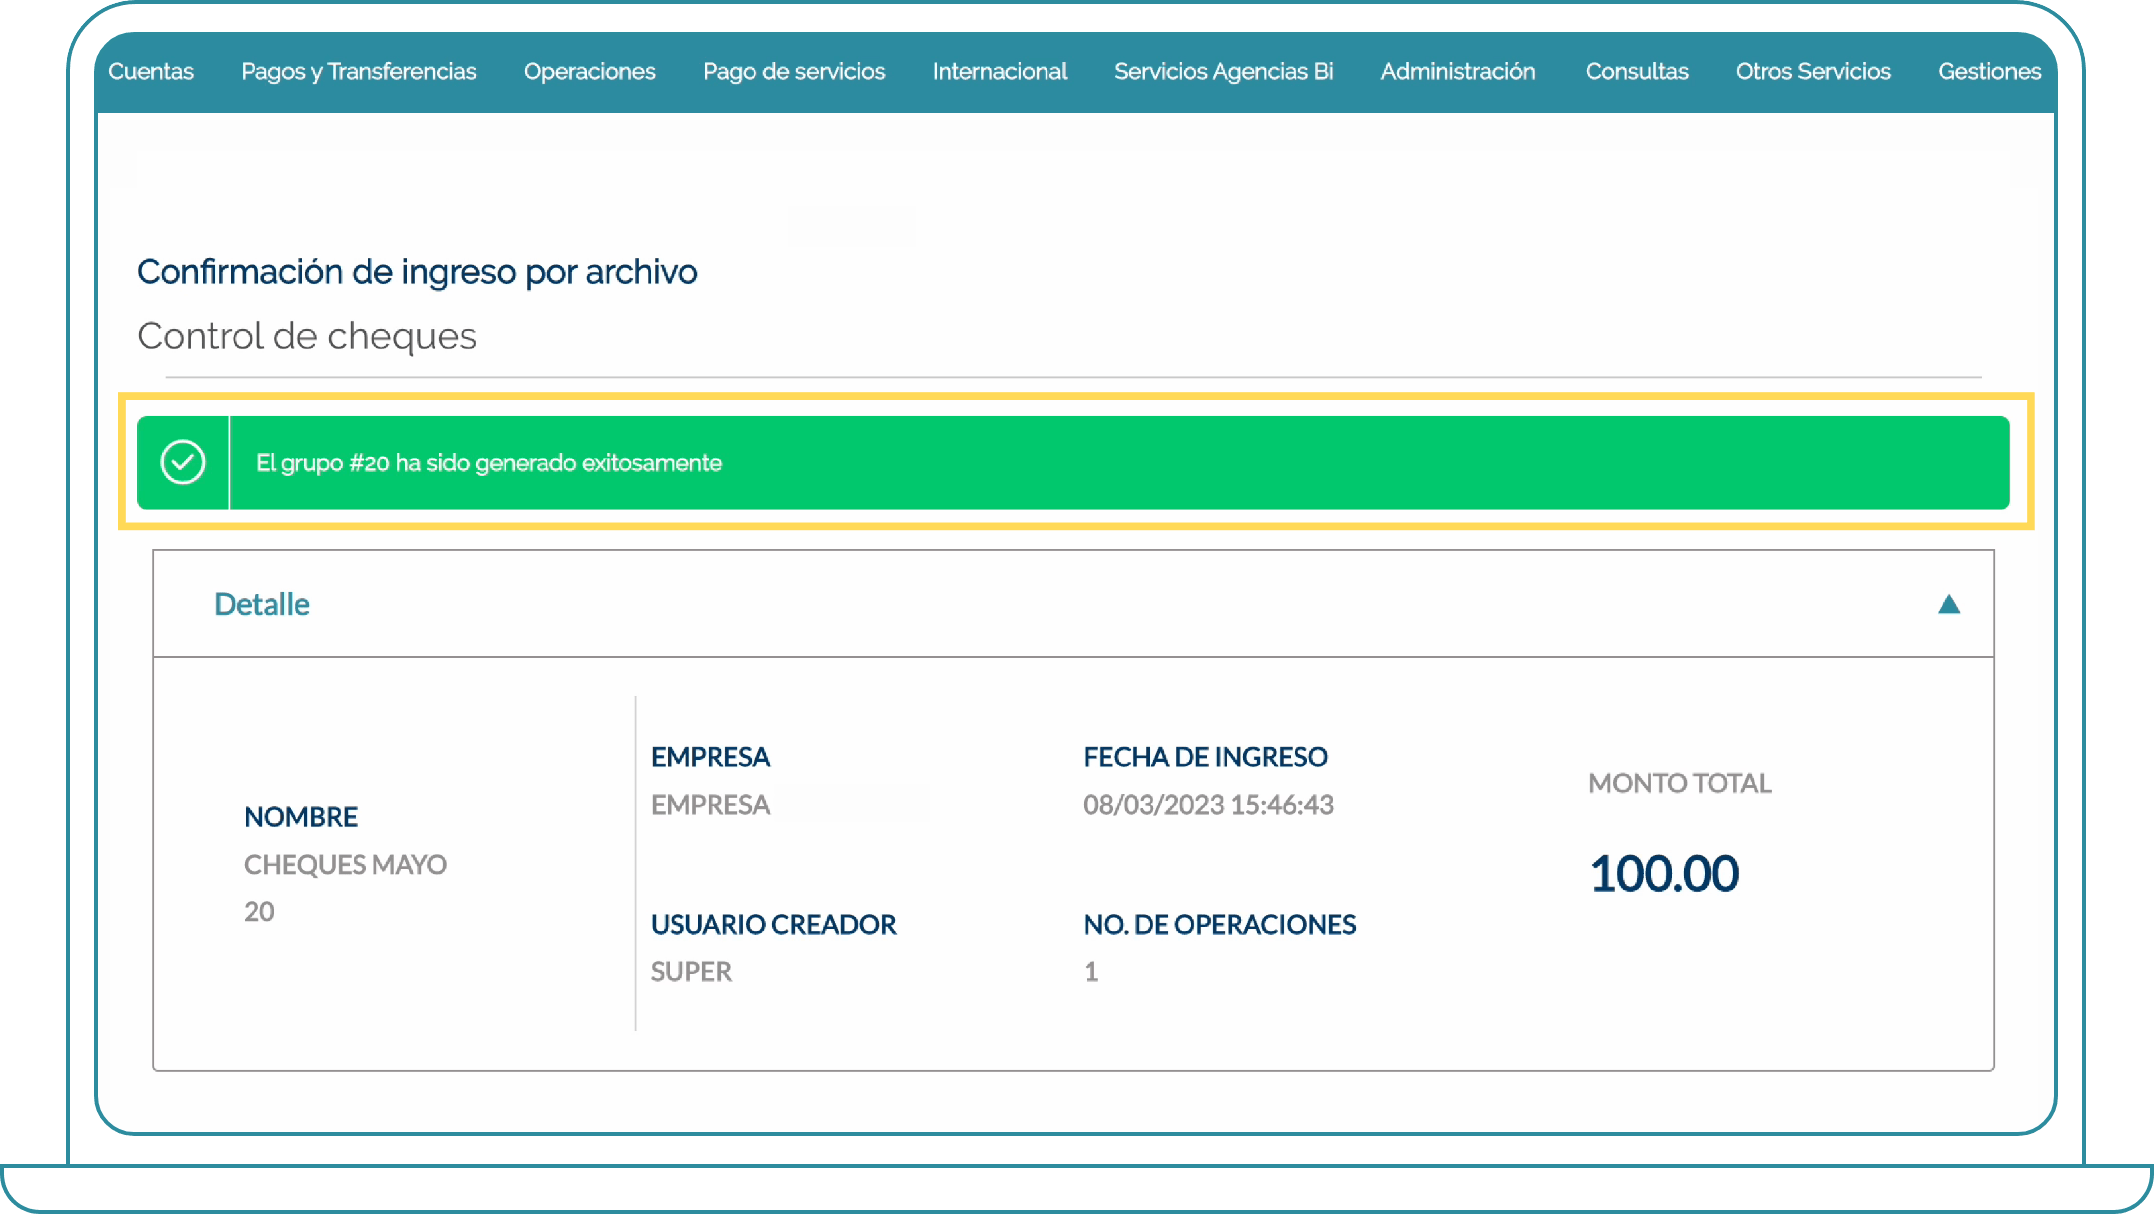Click the success checkmark icon

pyautogui.click(x=183, y=462)
